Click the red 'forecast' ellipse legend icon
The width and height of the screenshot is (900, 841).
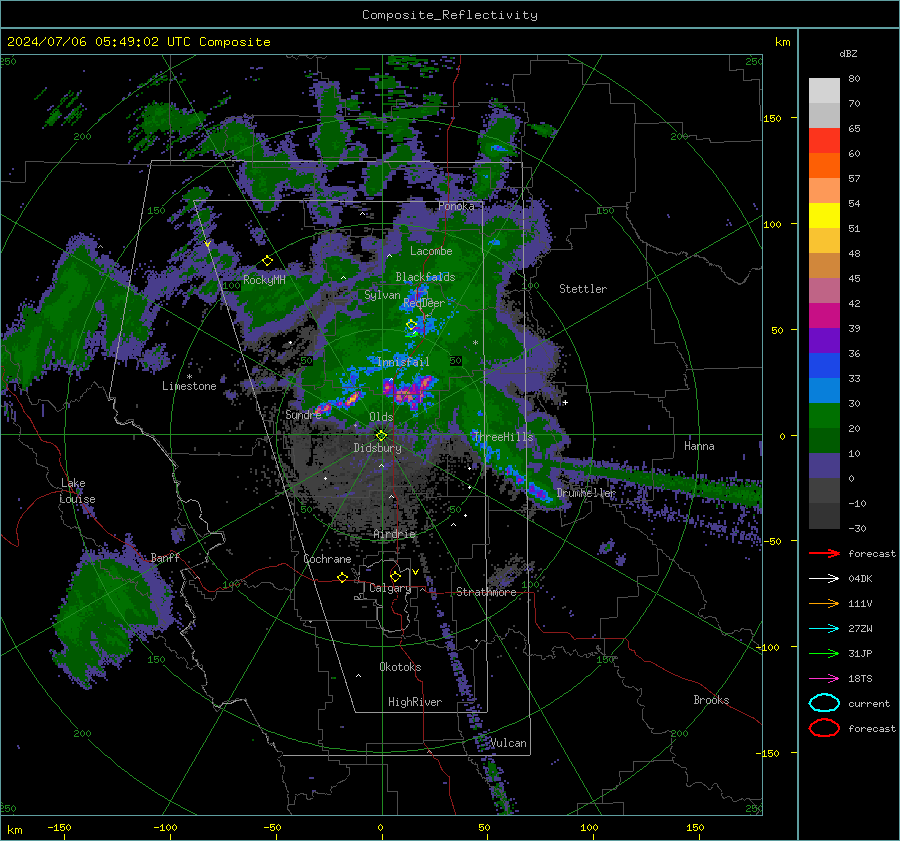[824, 728]
